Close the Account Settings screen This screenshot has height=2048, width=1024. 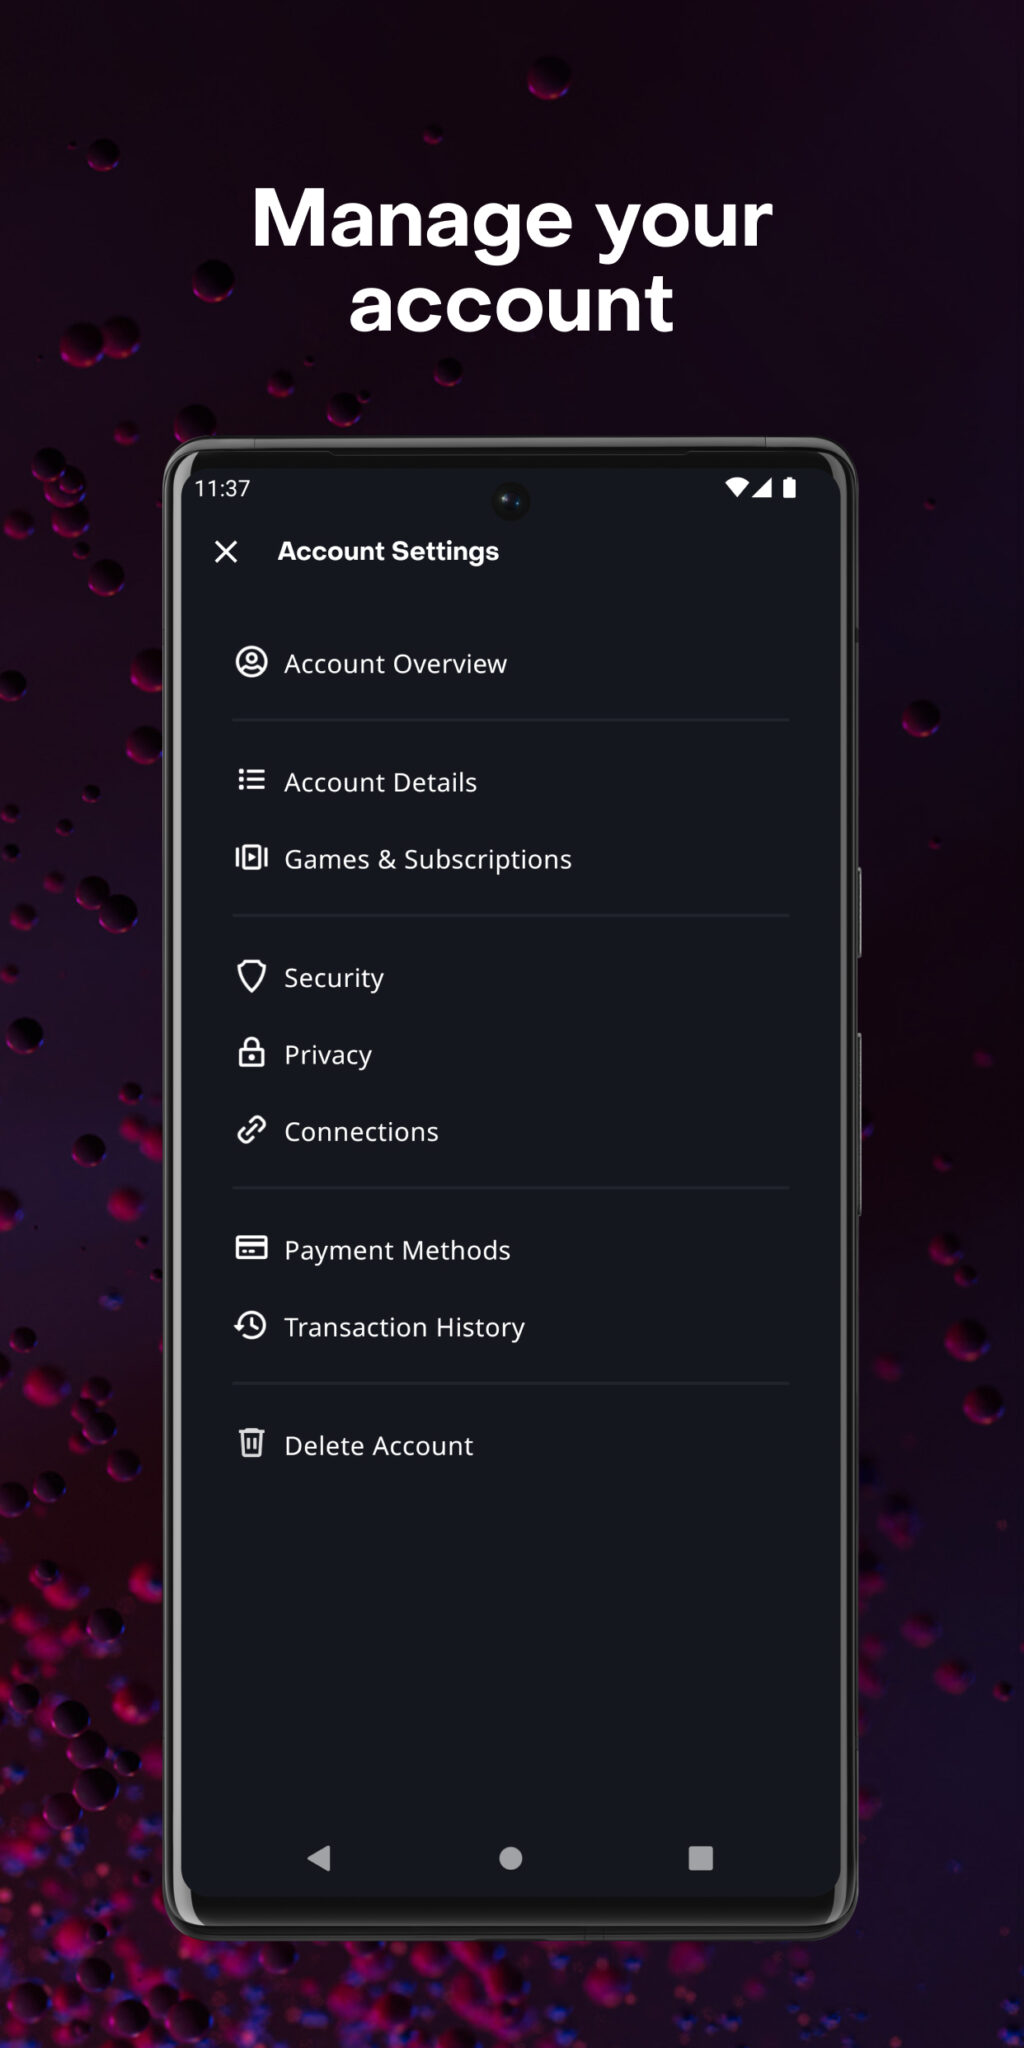pos(226,551)
